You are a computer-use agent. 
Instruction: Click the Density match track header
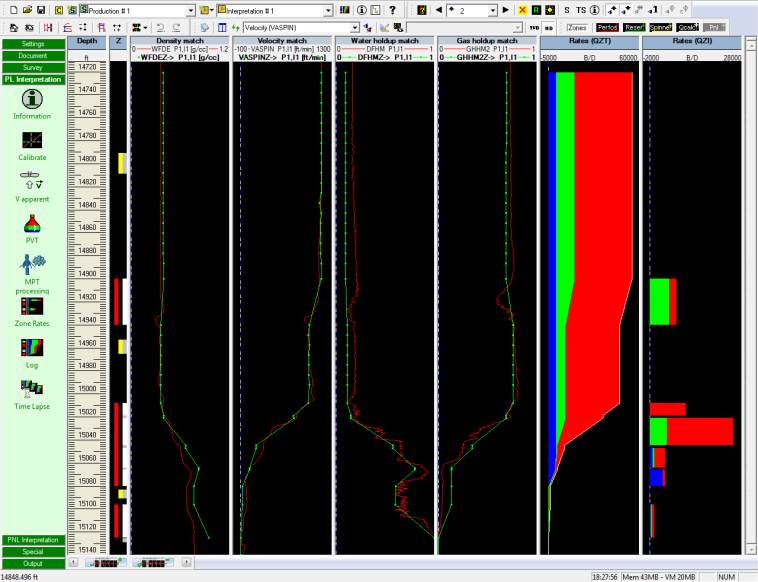[180, 41]
